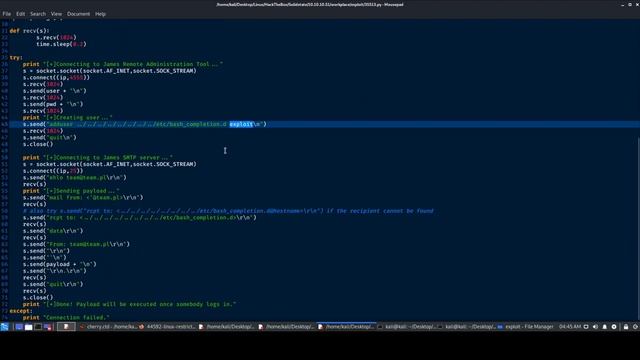Maximize the Mousepad window
640x360 pixels.
pos(630,4)
